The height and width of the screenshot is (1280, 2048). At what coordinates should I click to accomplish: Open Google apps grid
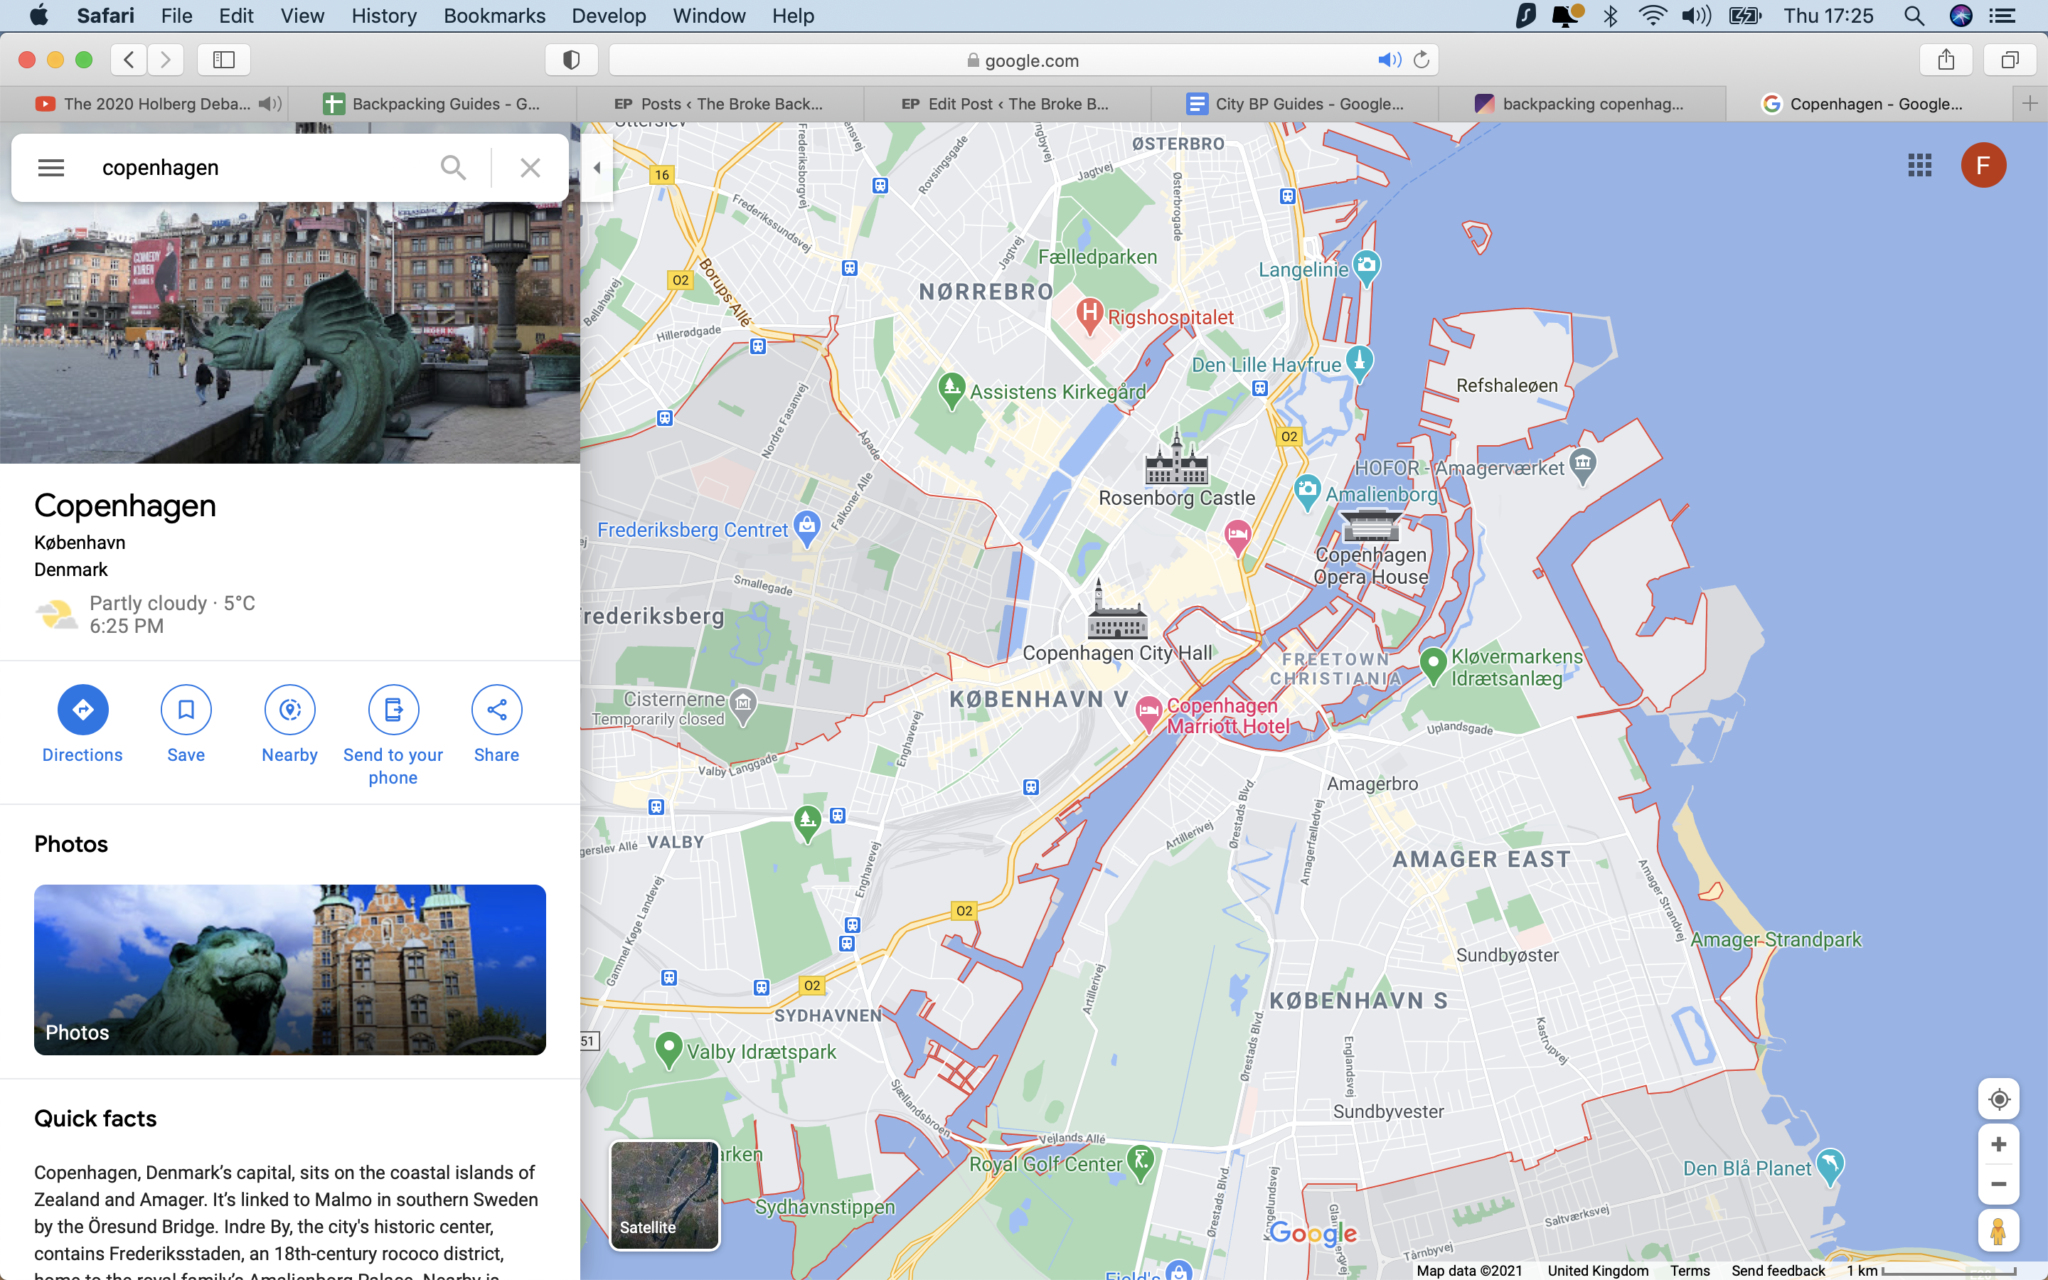point(1919,165)
